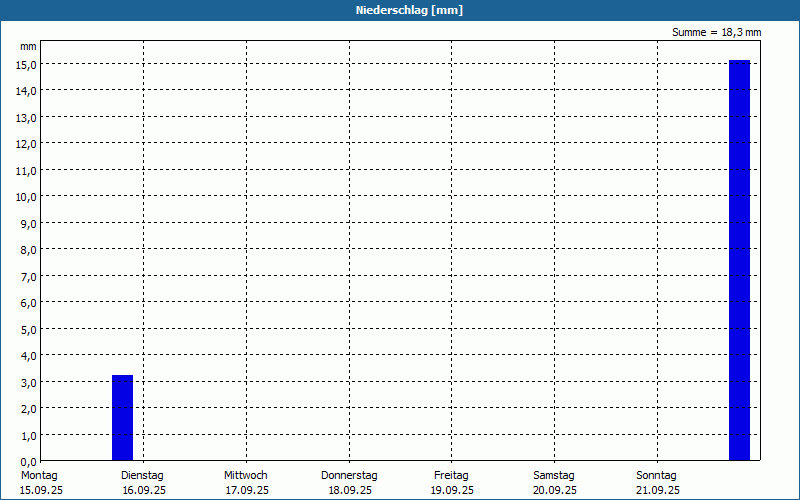Click the 2,0 y-axis value

(28, 409)
